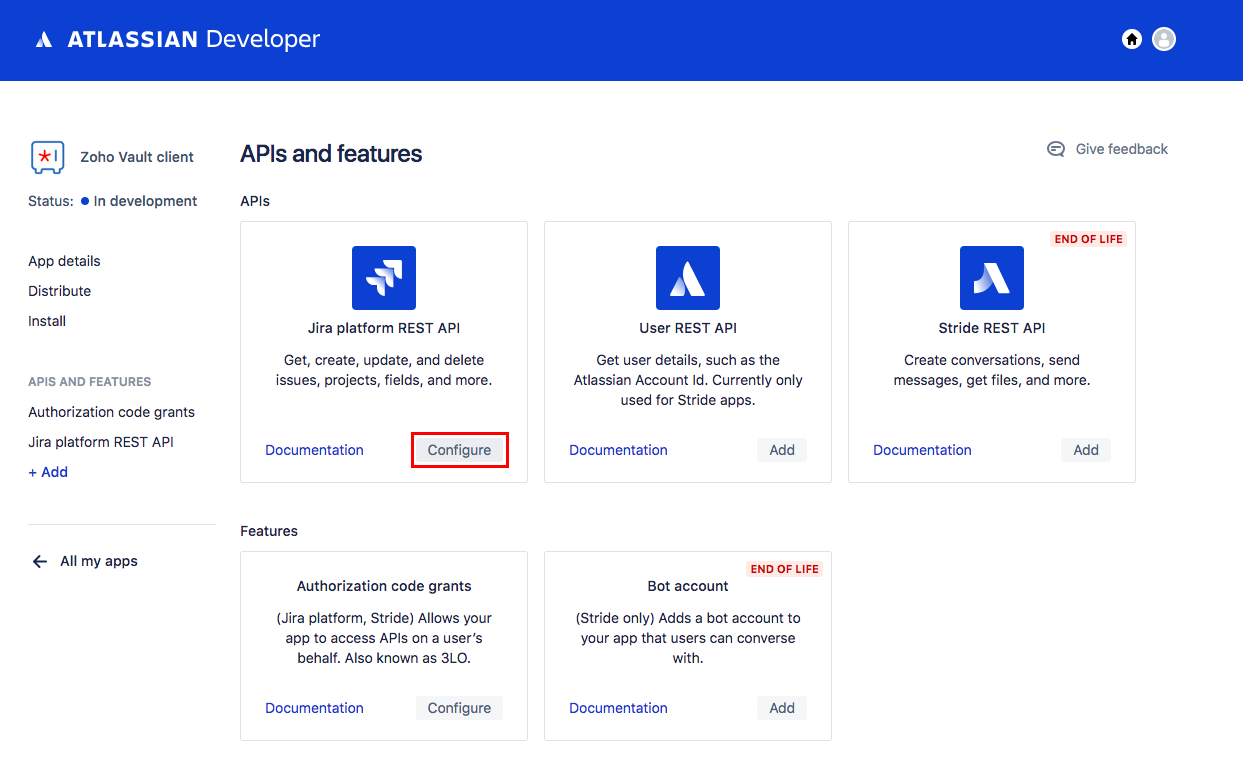
Task: Add the Stride REST API
Action: coord(1086,450)
